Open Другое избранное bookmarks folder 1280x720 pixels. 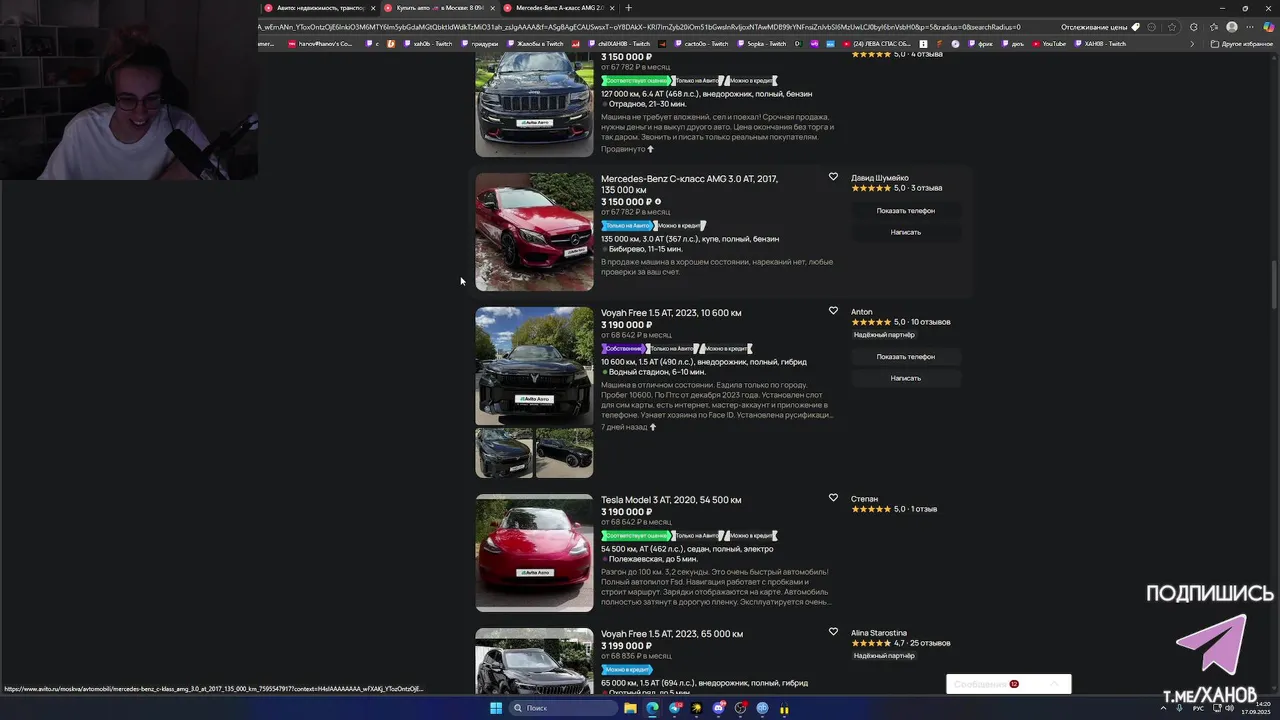1241,44
